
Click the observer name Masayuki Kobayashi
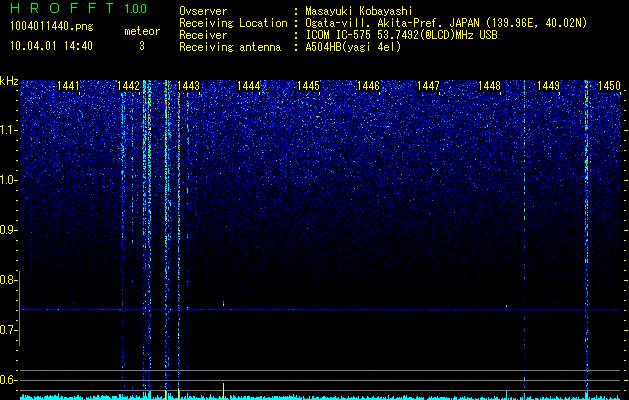[359, 11]
